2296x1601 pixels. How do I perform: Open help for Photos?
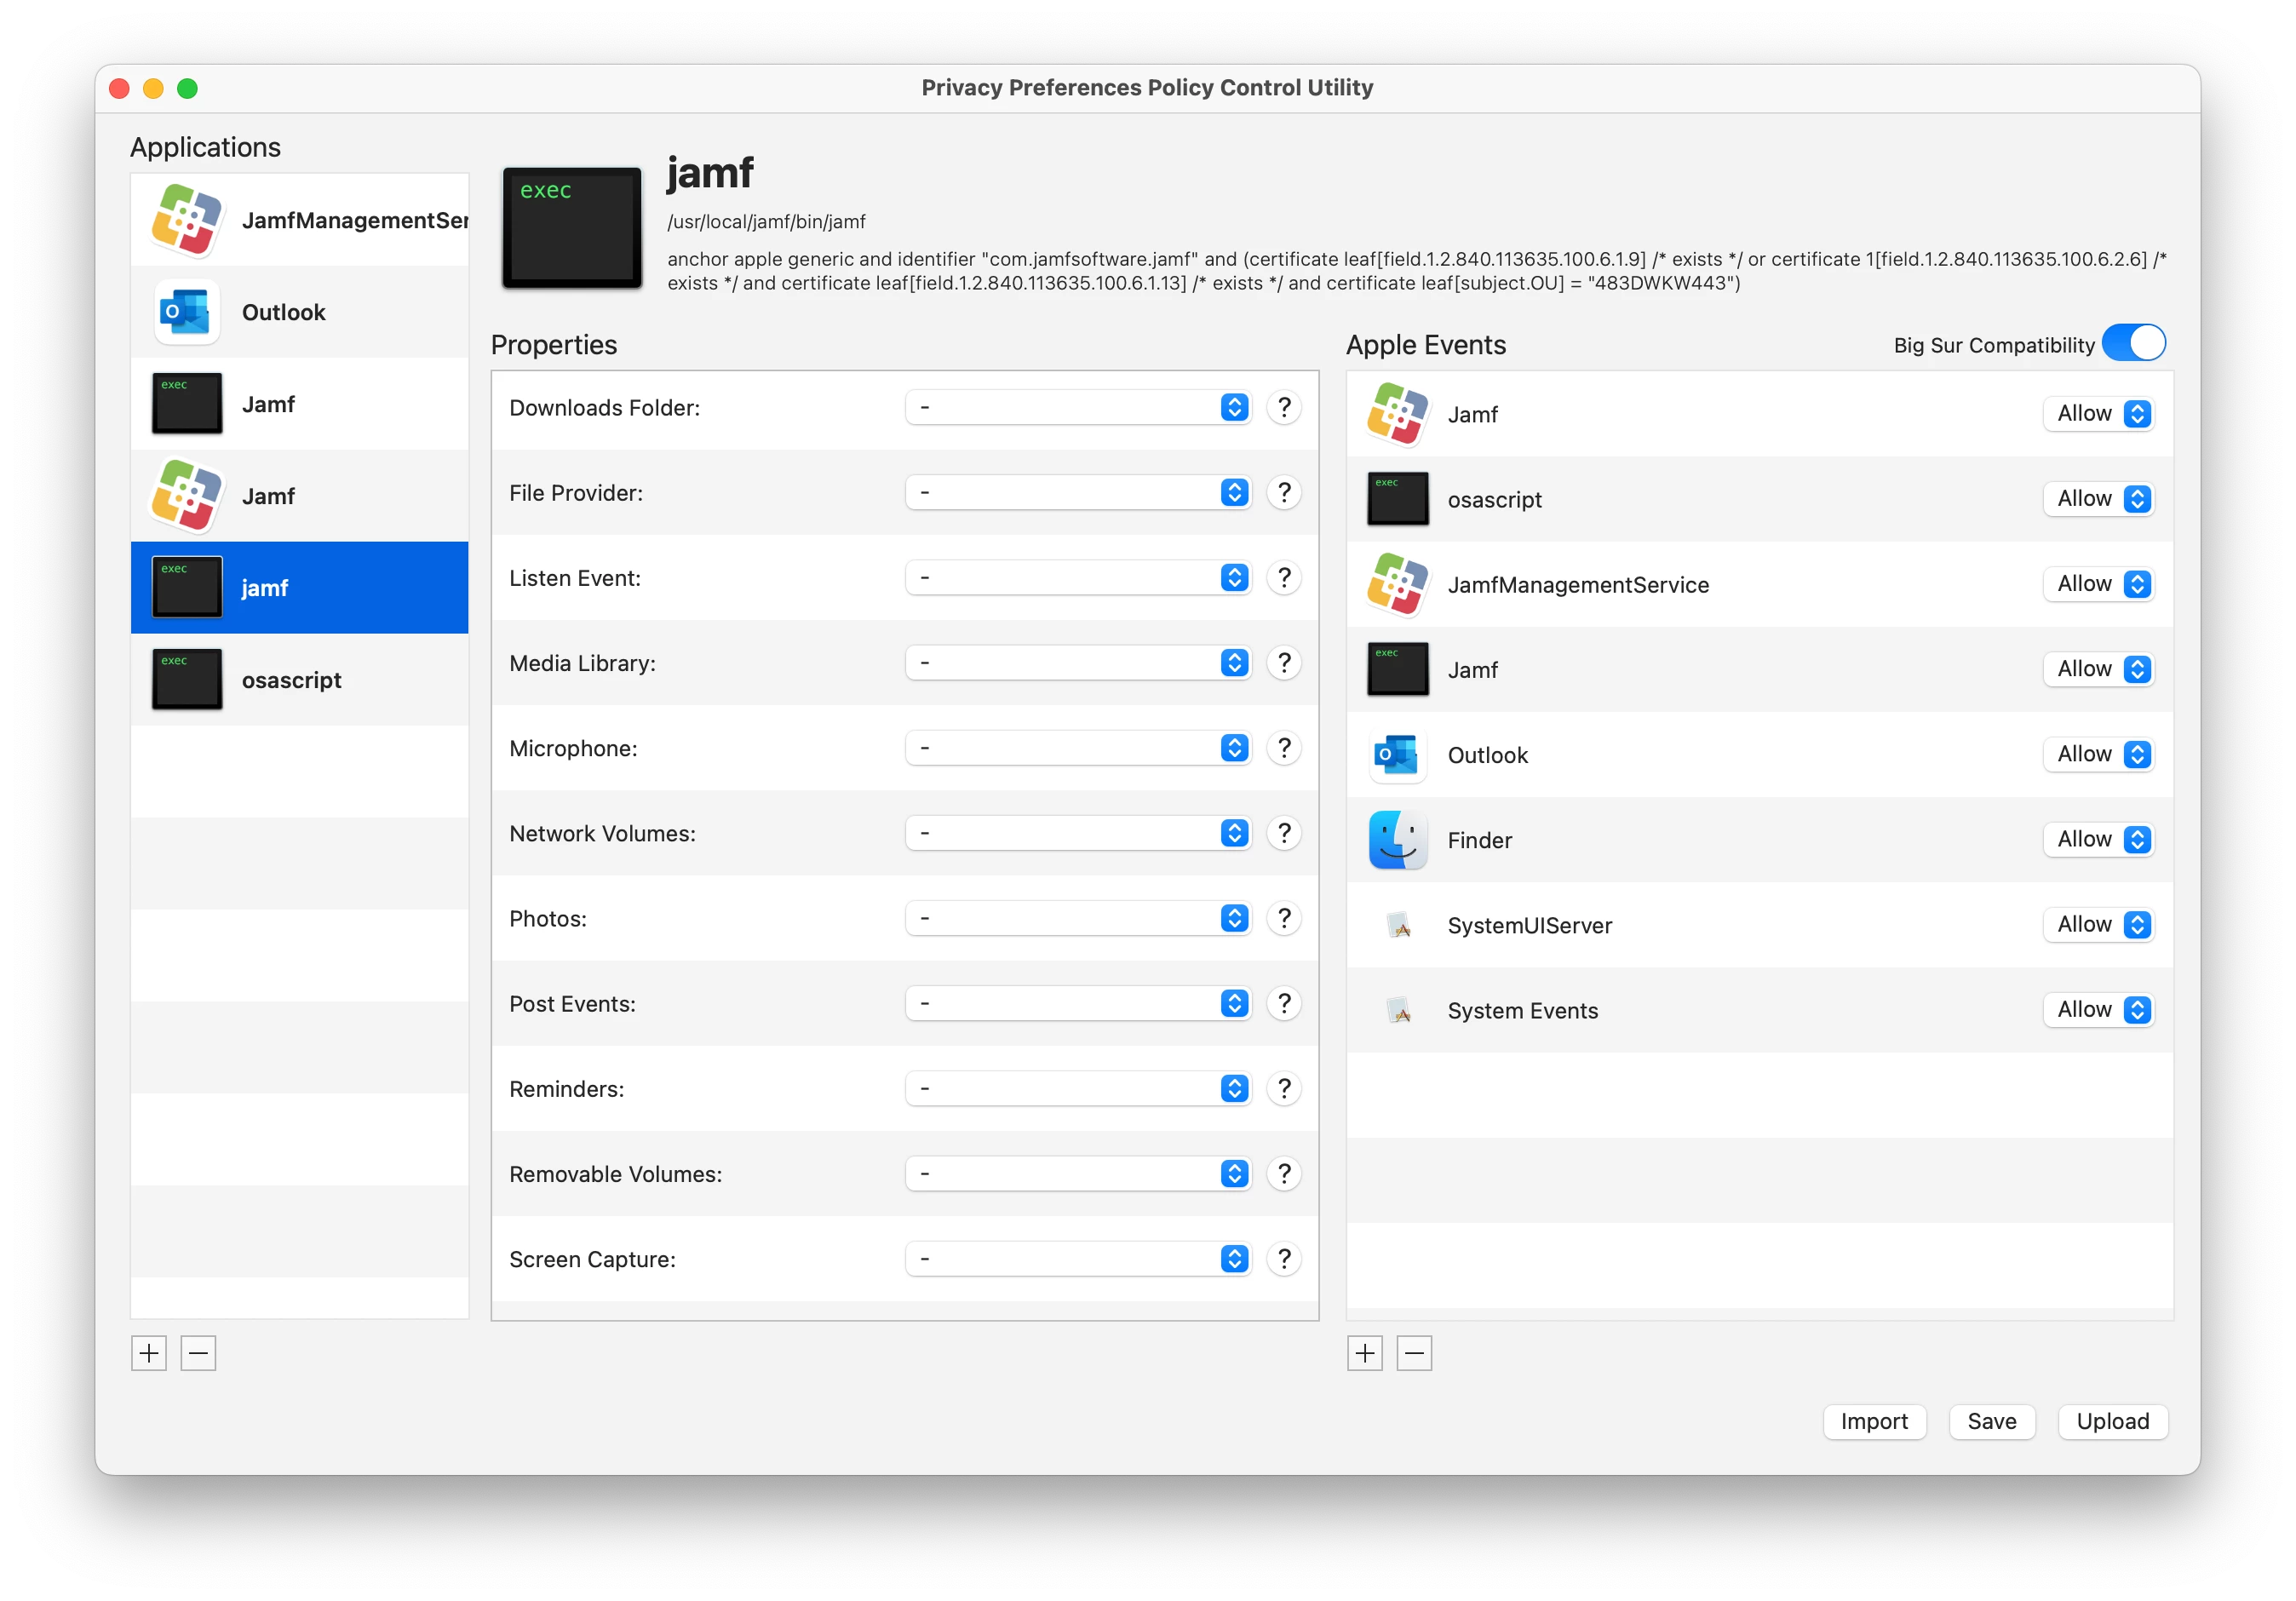(x=1284, y=917)
